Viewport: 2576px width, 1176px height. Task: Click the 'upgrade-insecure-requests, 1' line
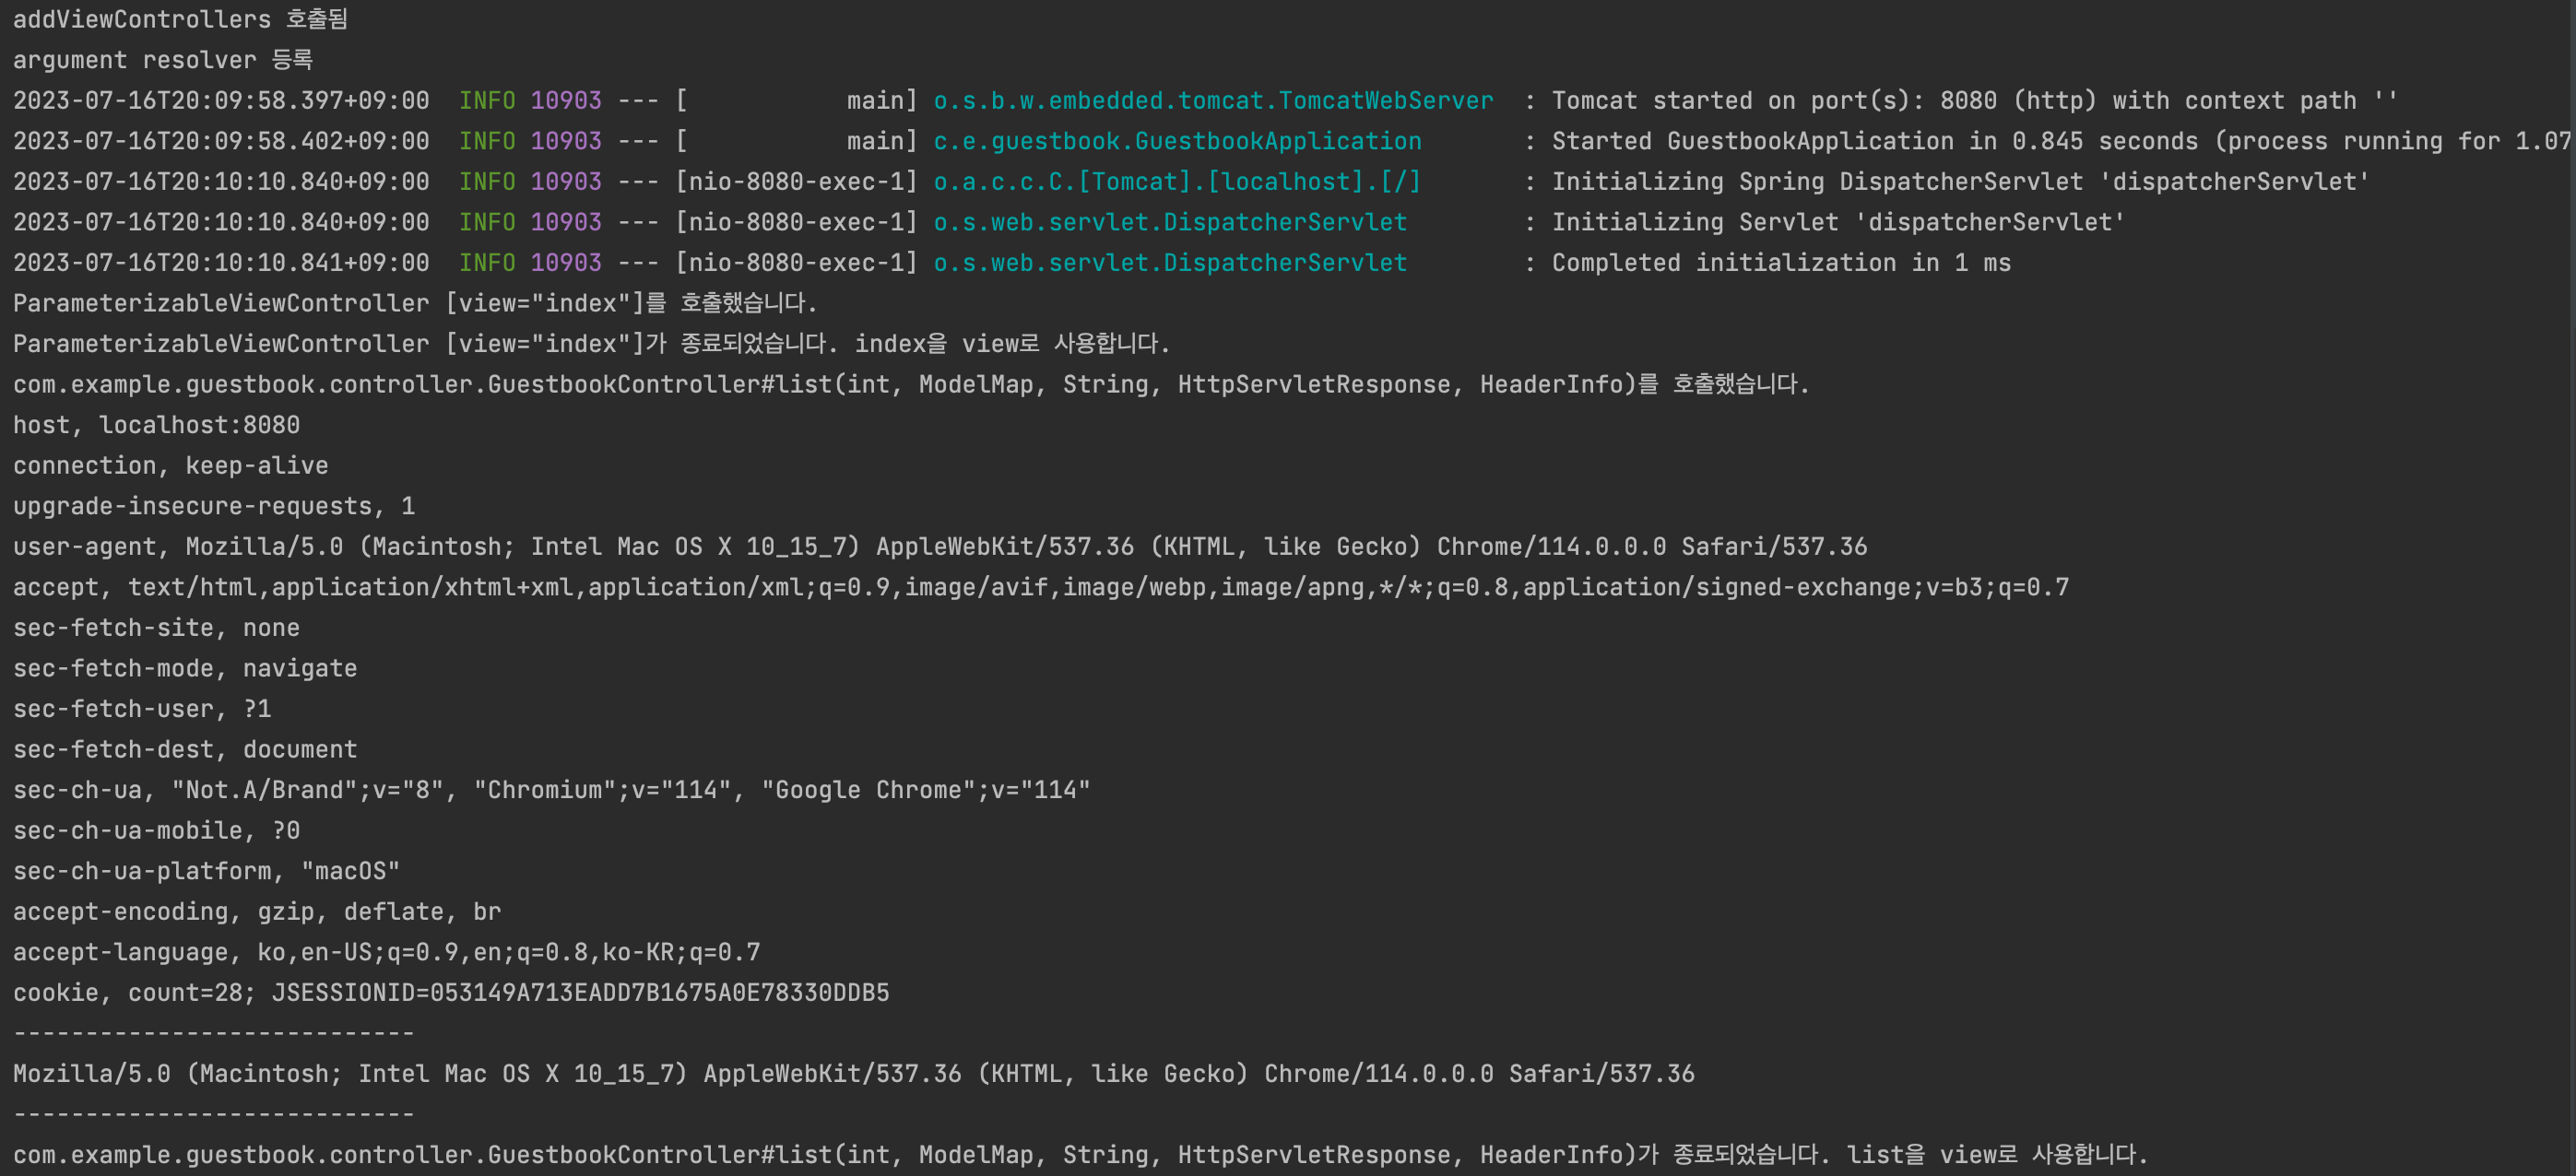coord(214,506)
